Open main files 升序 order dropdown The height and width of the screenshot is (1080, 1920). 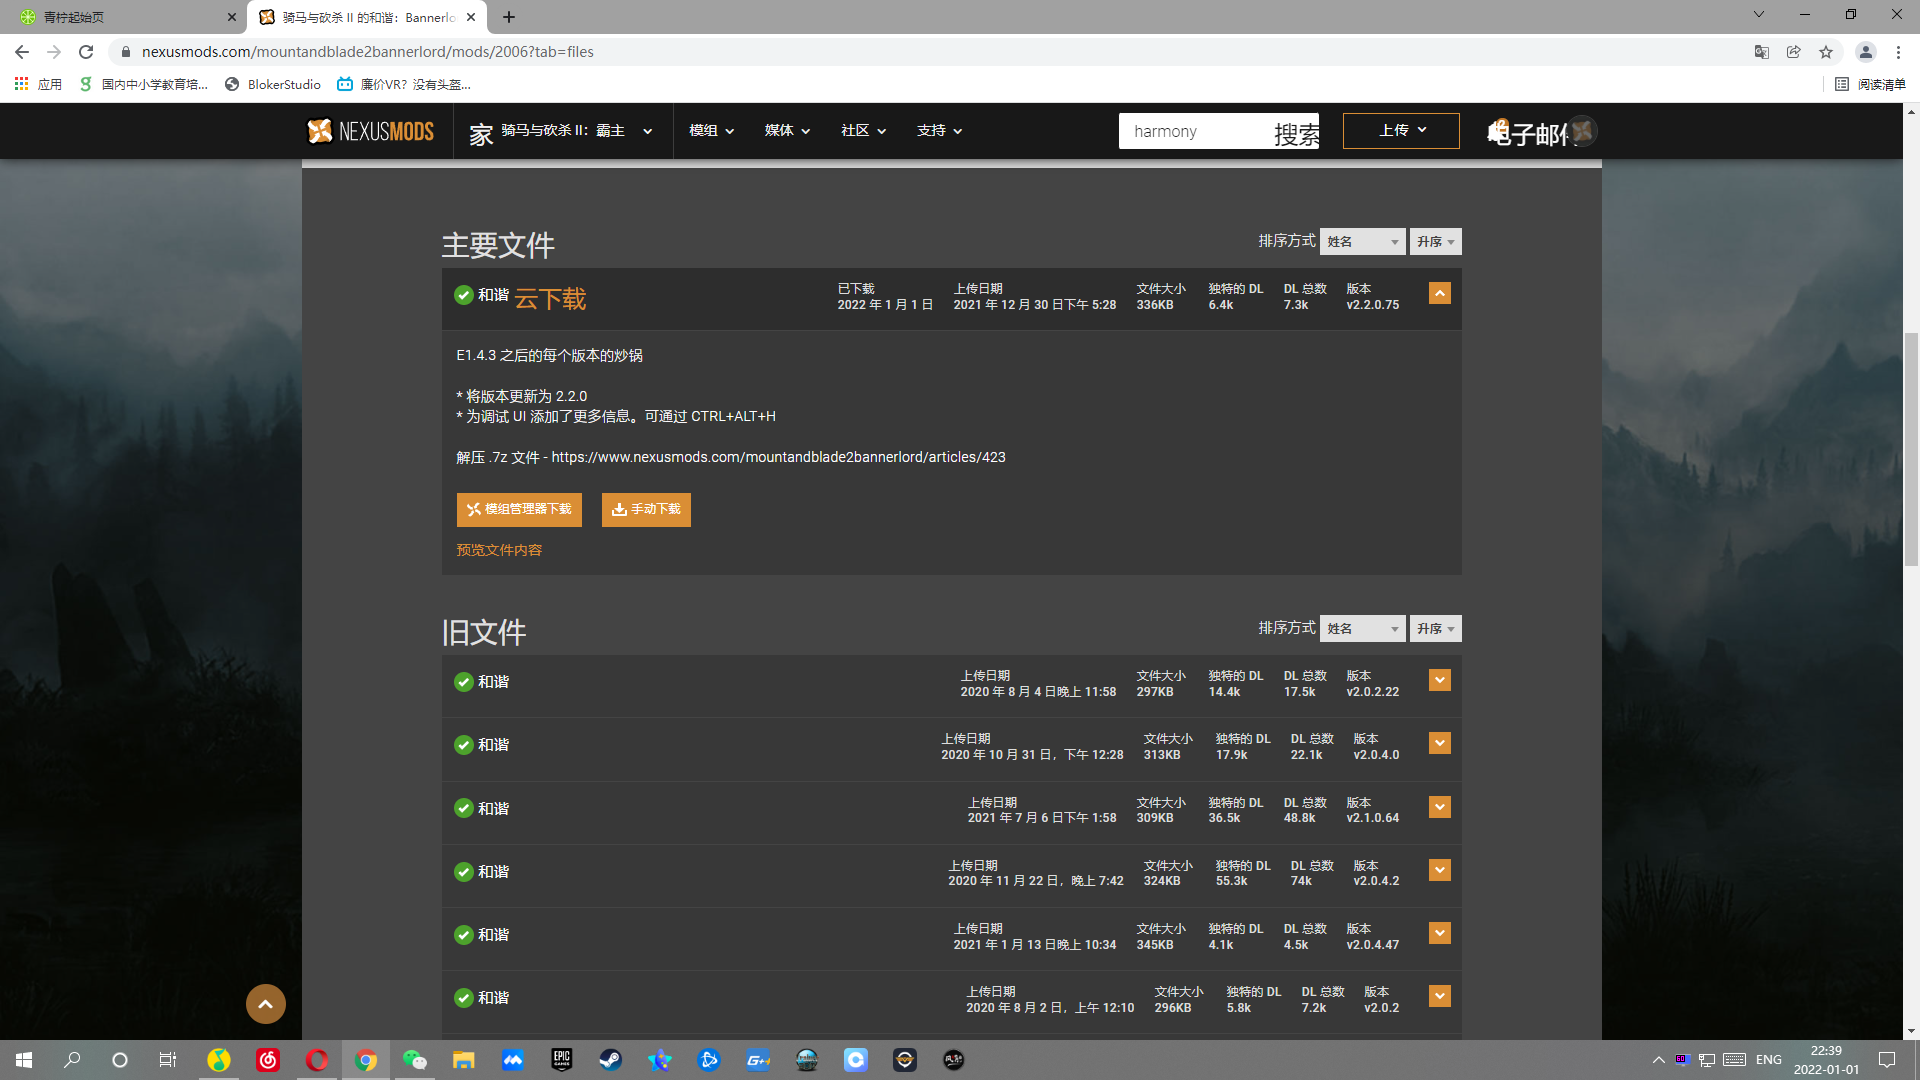1435,241
